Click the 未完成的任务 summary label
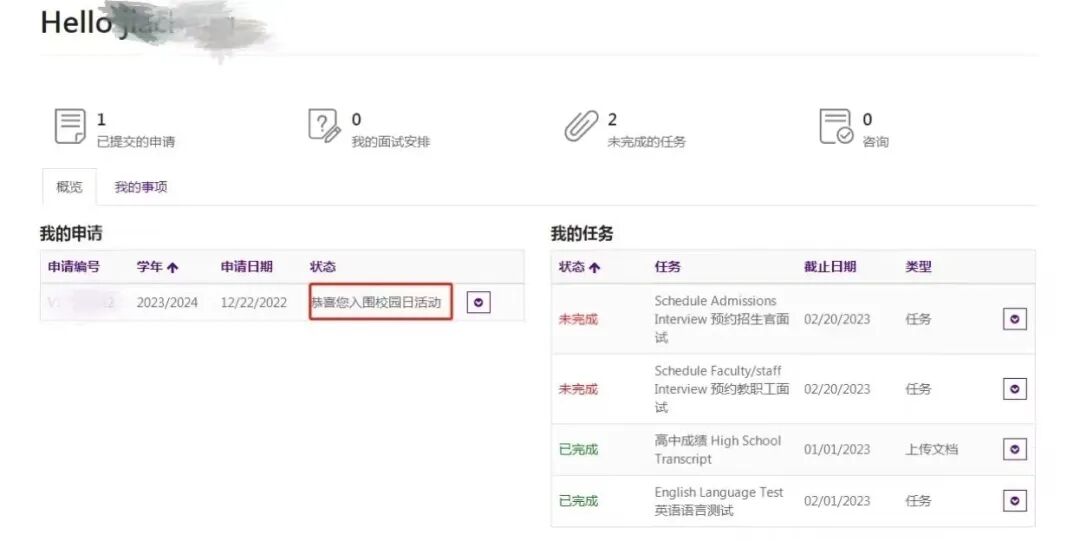Screen dimensions: 1080x541 coord(646,142)
